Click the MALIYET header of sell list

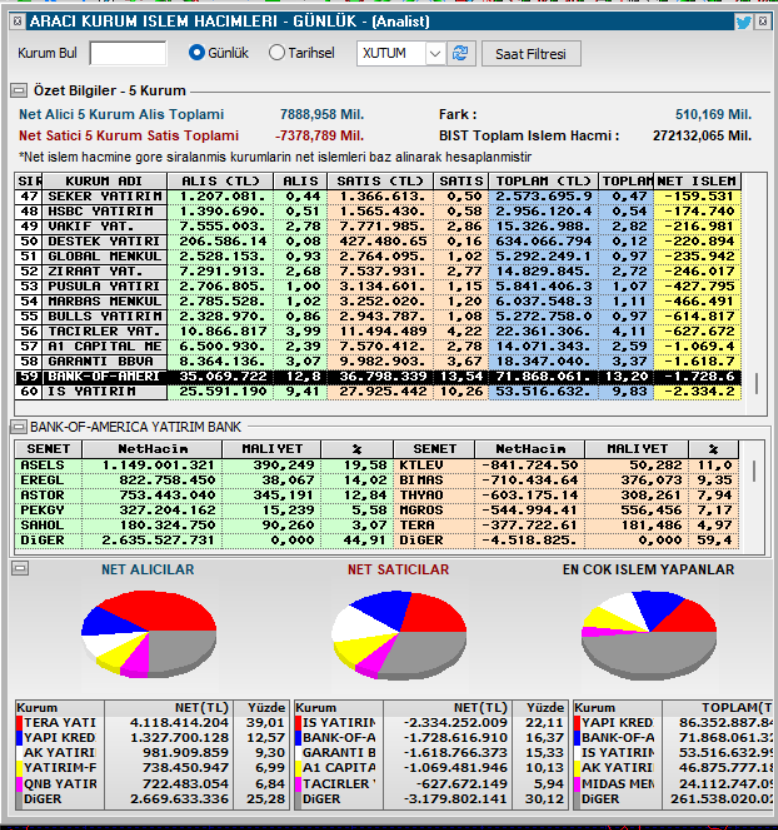click(637, 449)
